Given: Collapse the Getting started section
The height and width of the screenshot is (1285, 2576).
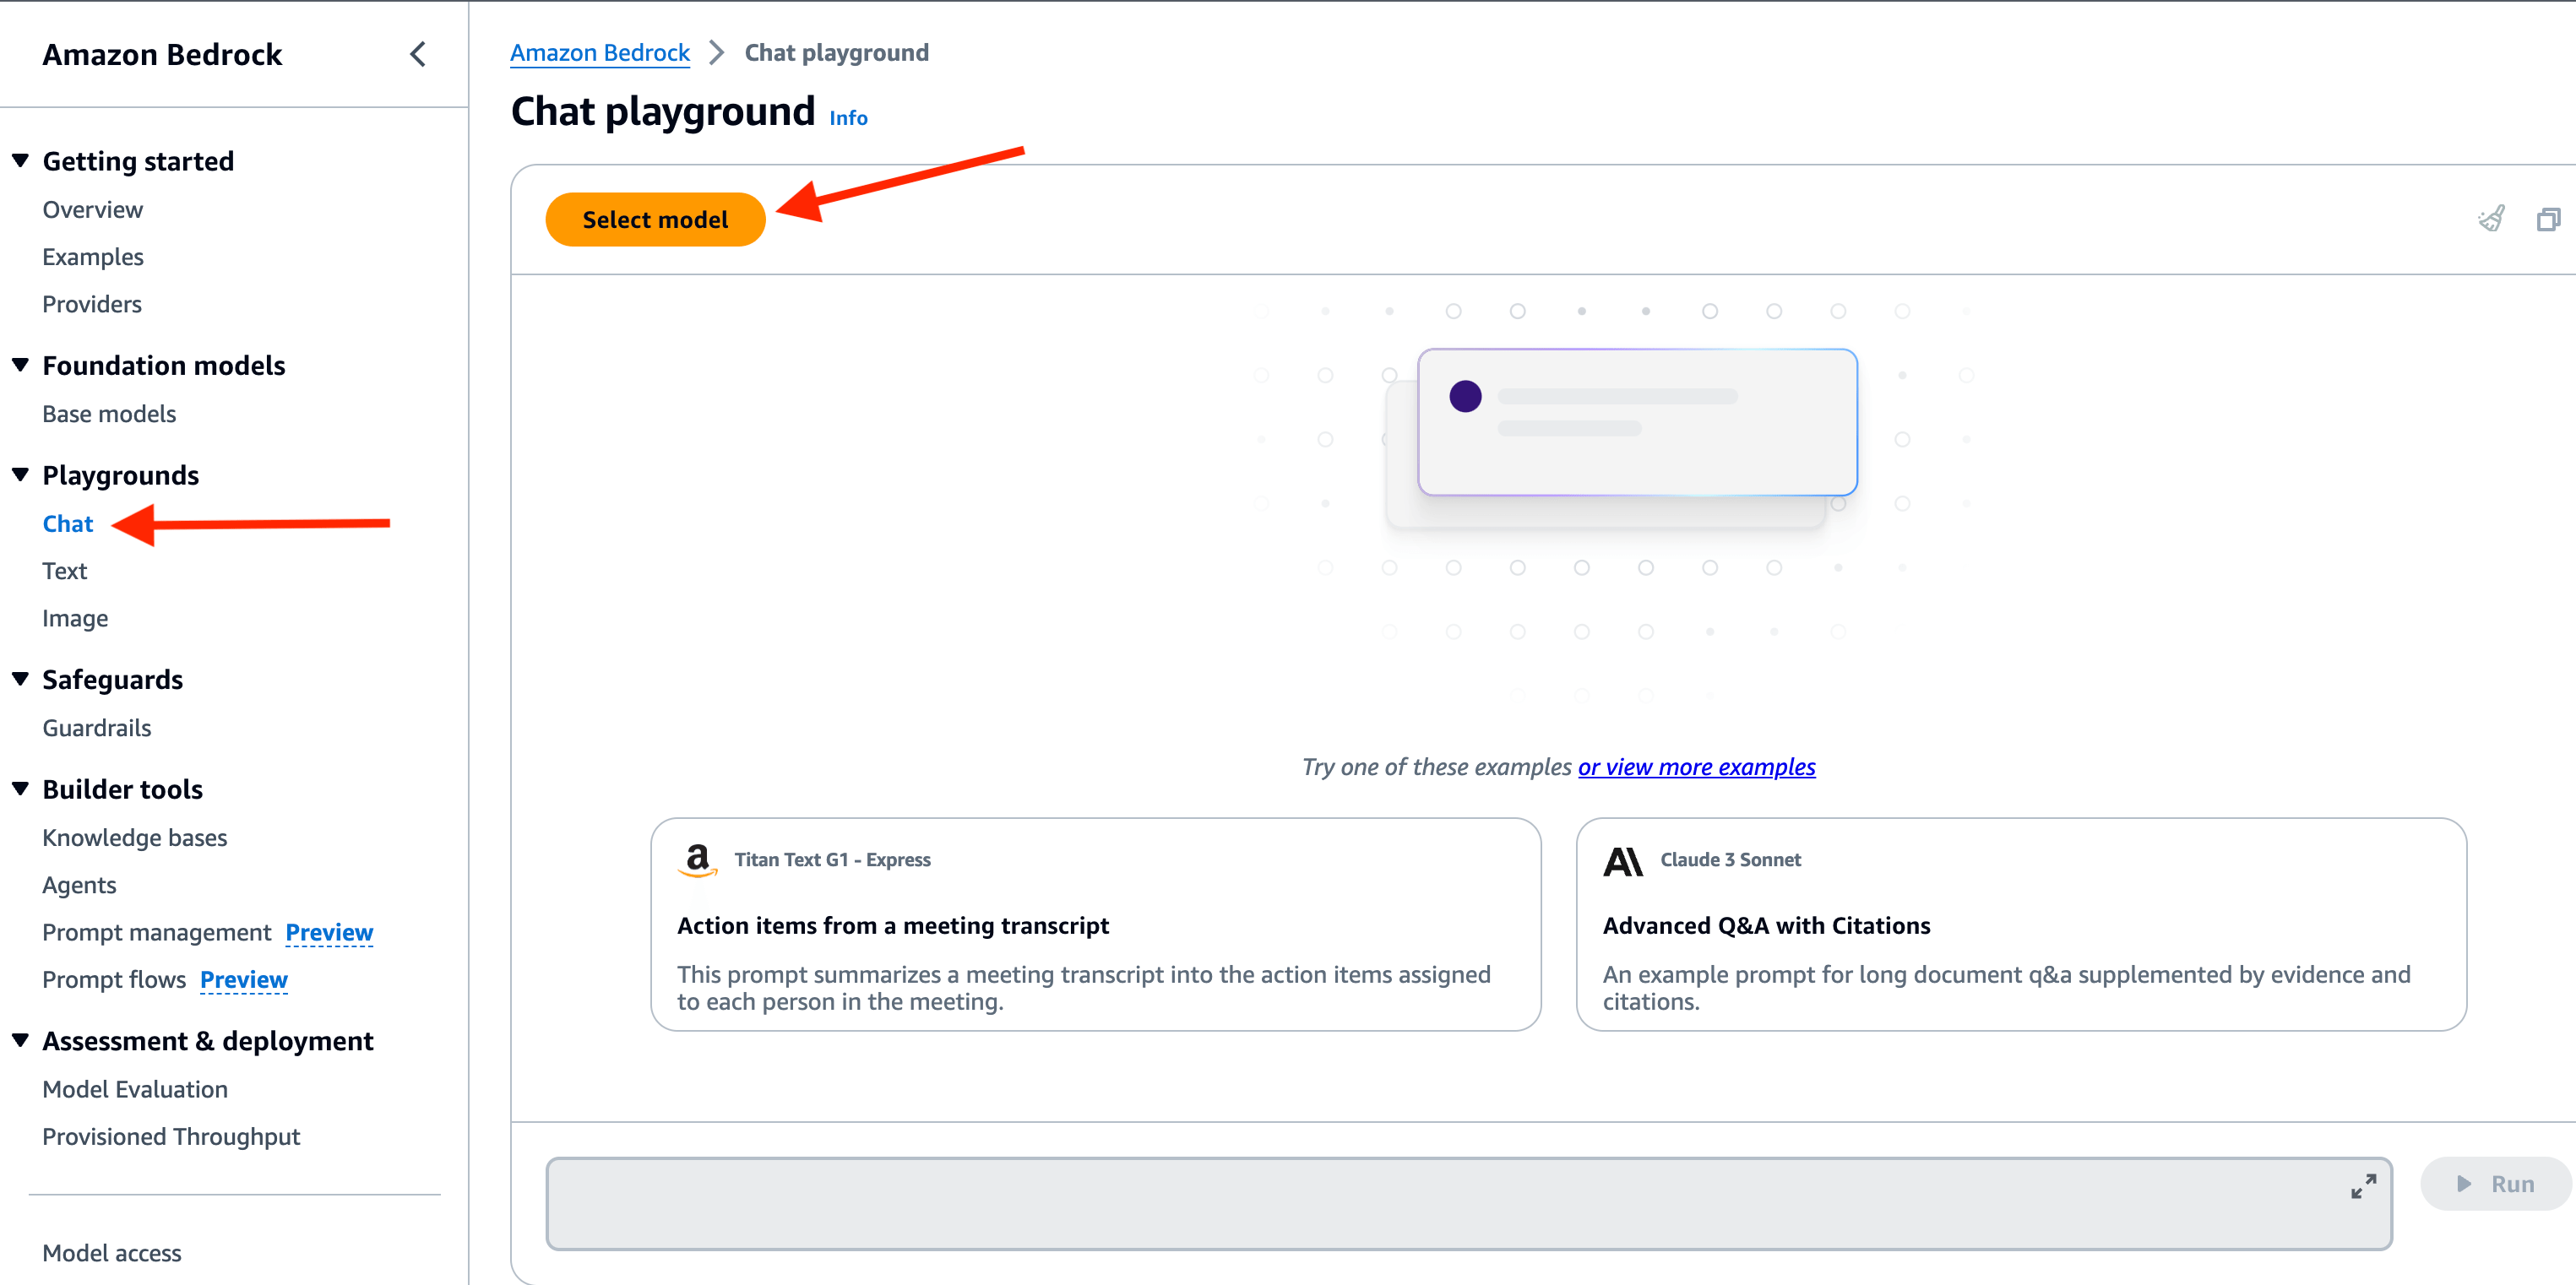Looking at the screenshot, I should (x=21, y=161).
